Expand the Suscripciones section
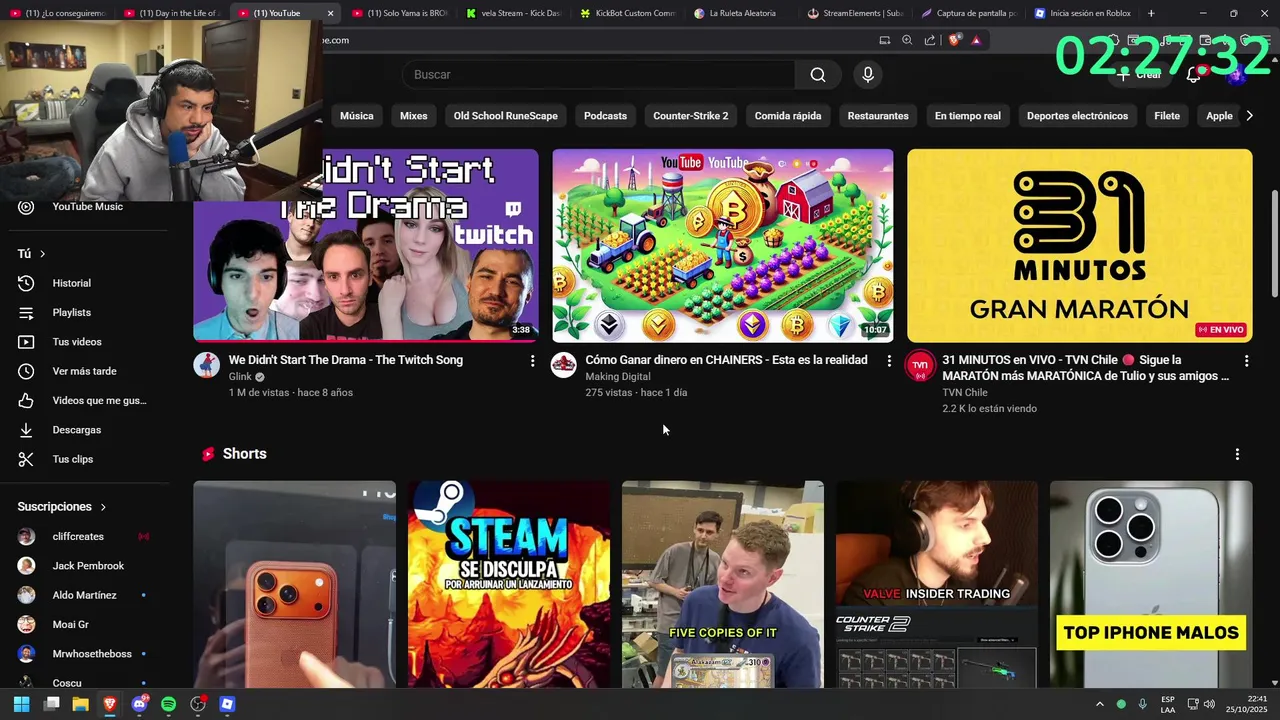 (x=62, y=507)
